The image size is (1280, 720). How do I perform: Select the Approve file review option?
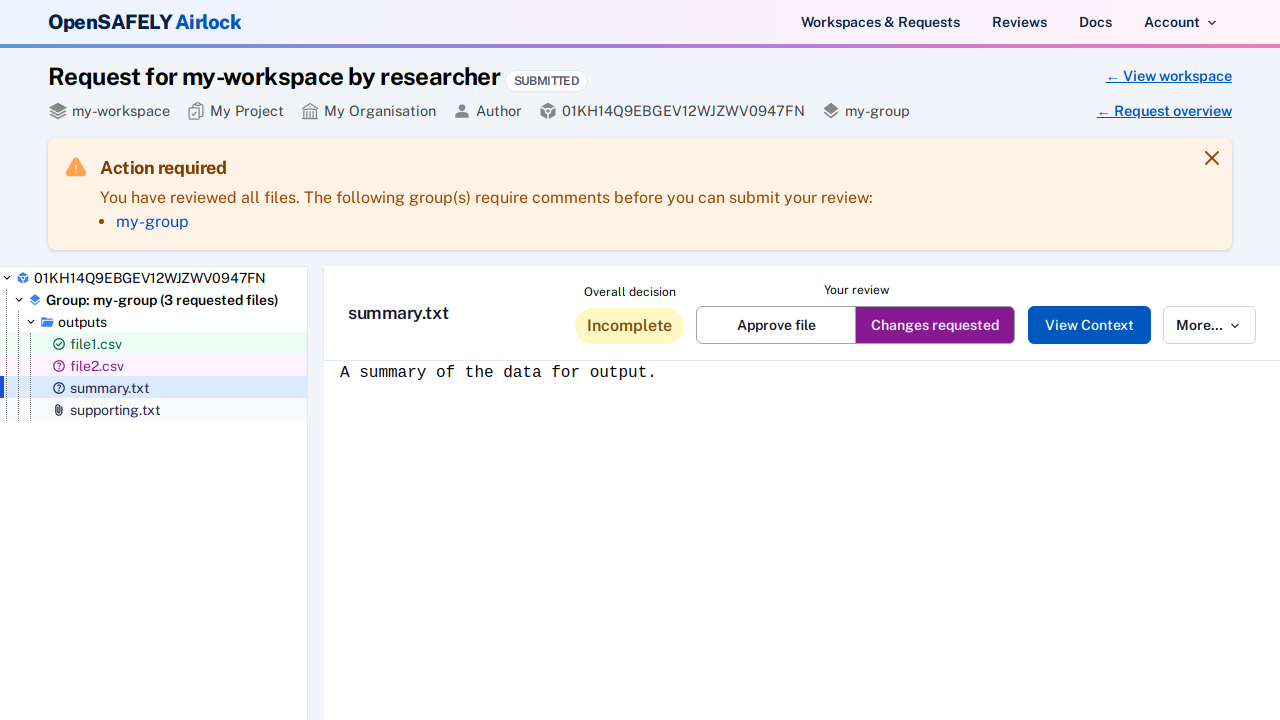click(x=775, y=325)
